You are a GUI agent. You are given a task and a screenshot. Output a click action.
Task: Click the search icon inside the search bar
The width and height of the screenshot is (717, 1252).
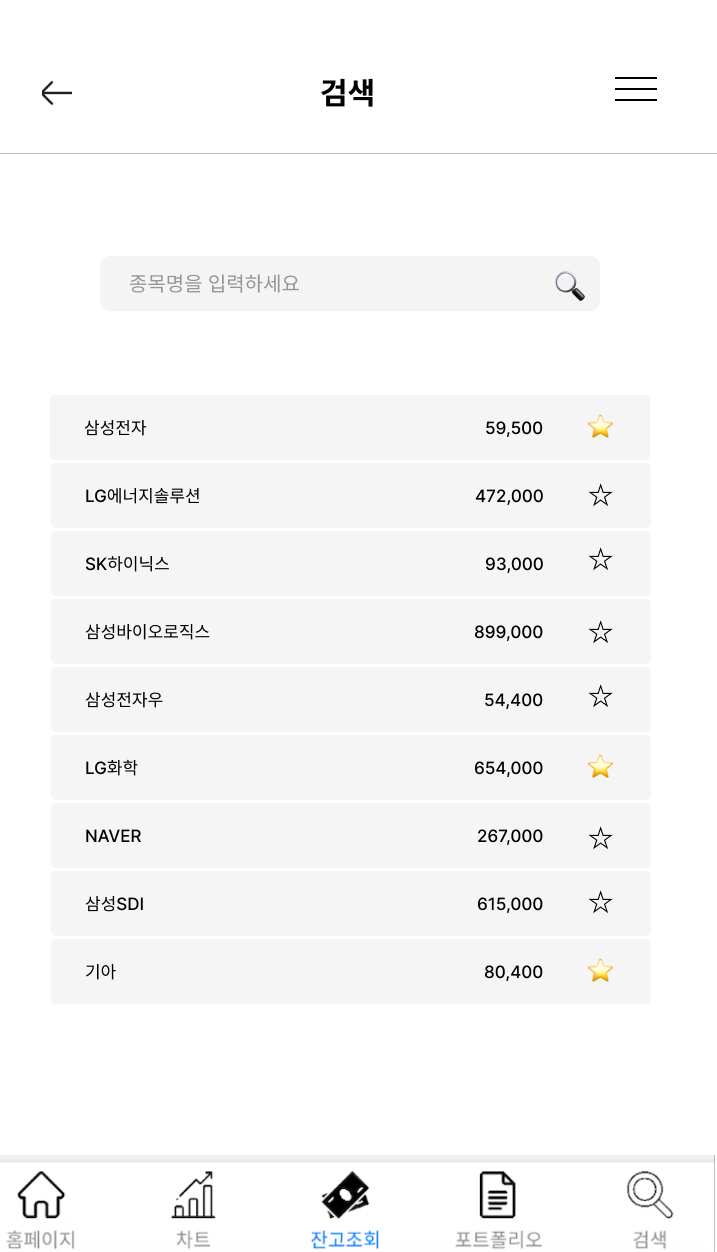pos(568,284)
